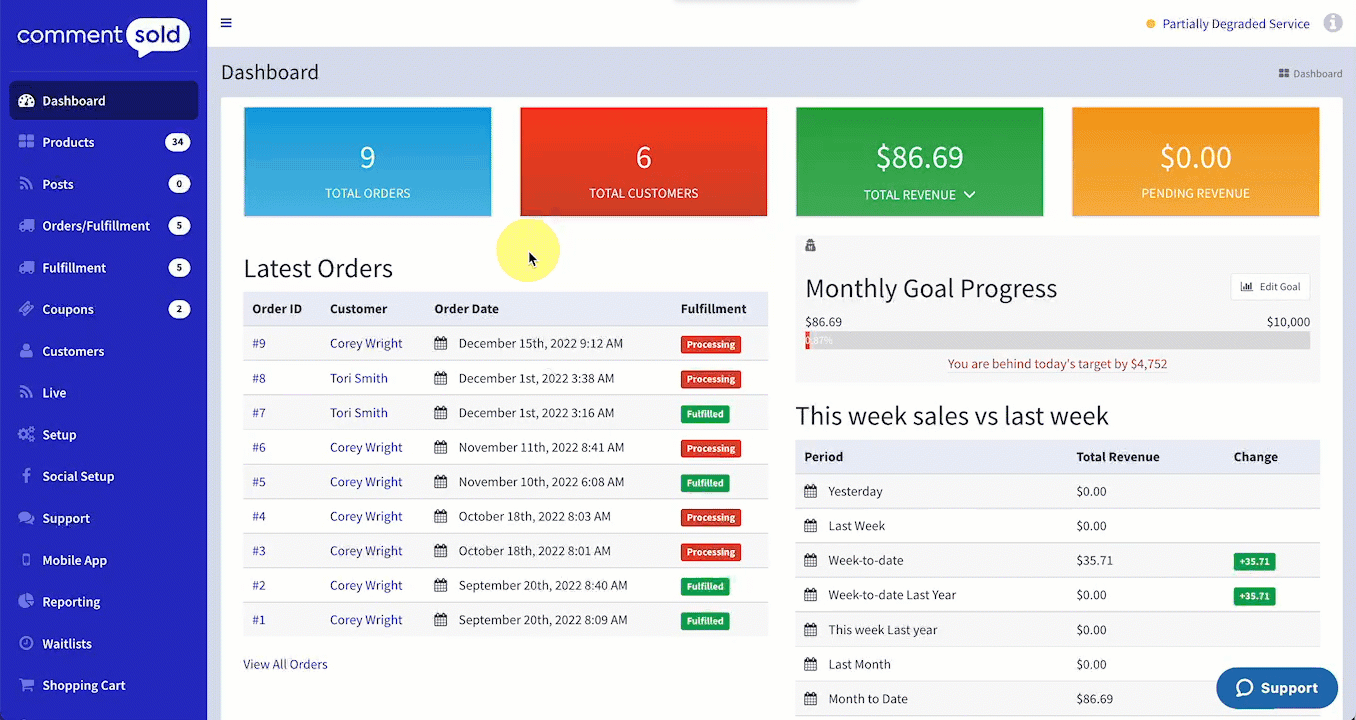Screen dimensions: 1356x720
Task: Click the Dashboard speedometer icon in sidebar
Action: click(26, 101)
